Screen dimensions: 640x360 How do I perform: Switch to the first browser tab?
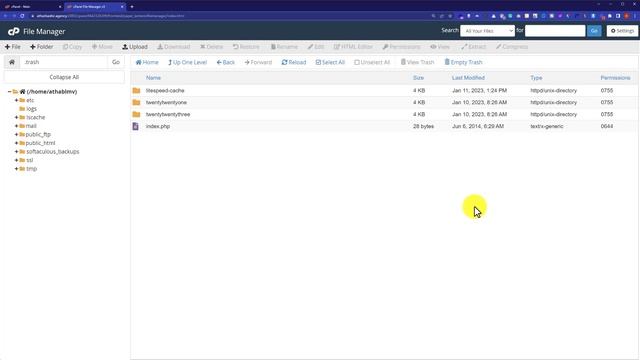[32, 7]
